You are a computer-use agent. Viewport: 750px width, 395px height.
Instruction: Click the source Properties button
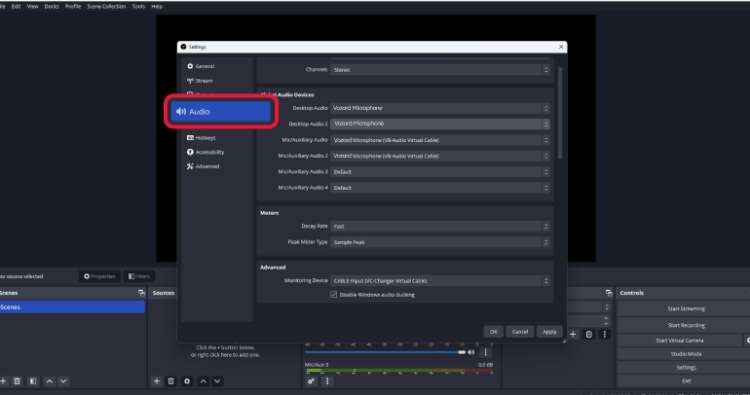[x=99, y=276]
